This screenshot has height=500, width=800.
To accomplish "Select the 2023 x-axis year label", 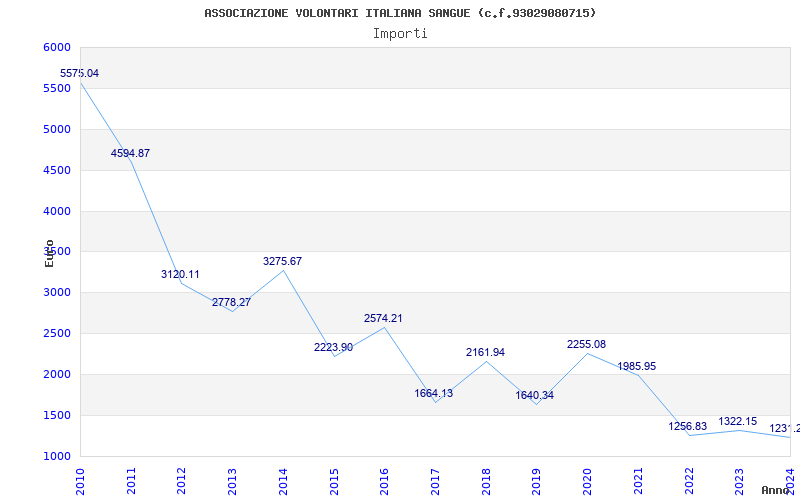I will (740, 481).
